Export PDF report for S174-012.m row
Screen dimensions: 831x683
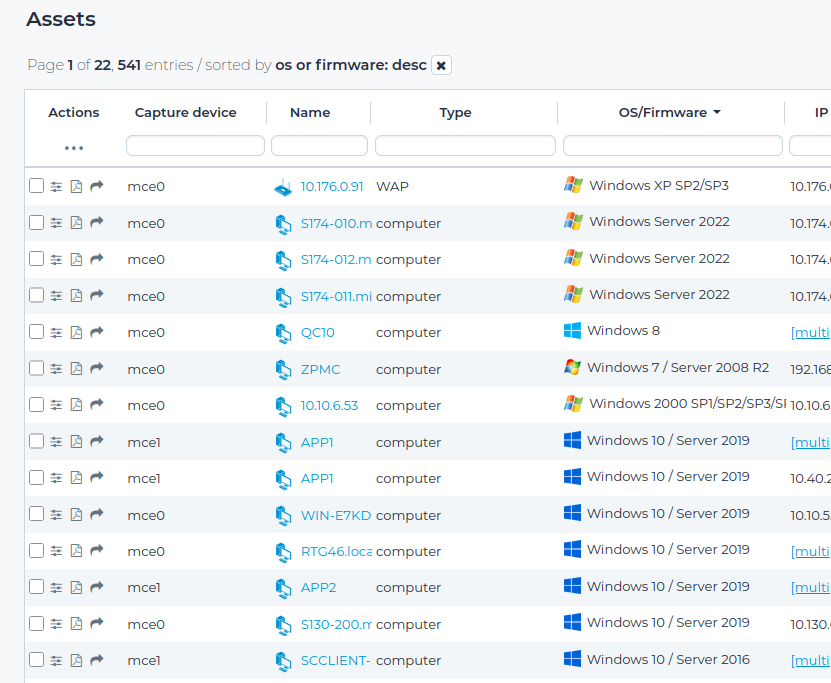(76, 259)
